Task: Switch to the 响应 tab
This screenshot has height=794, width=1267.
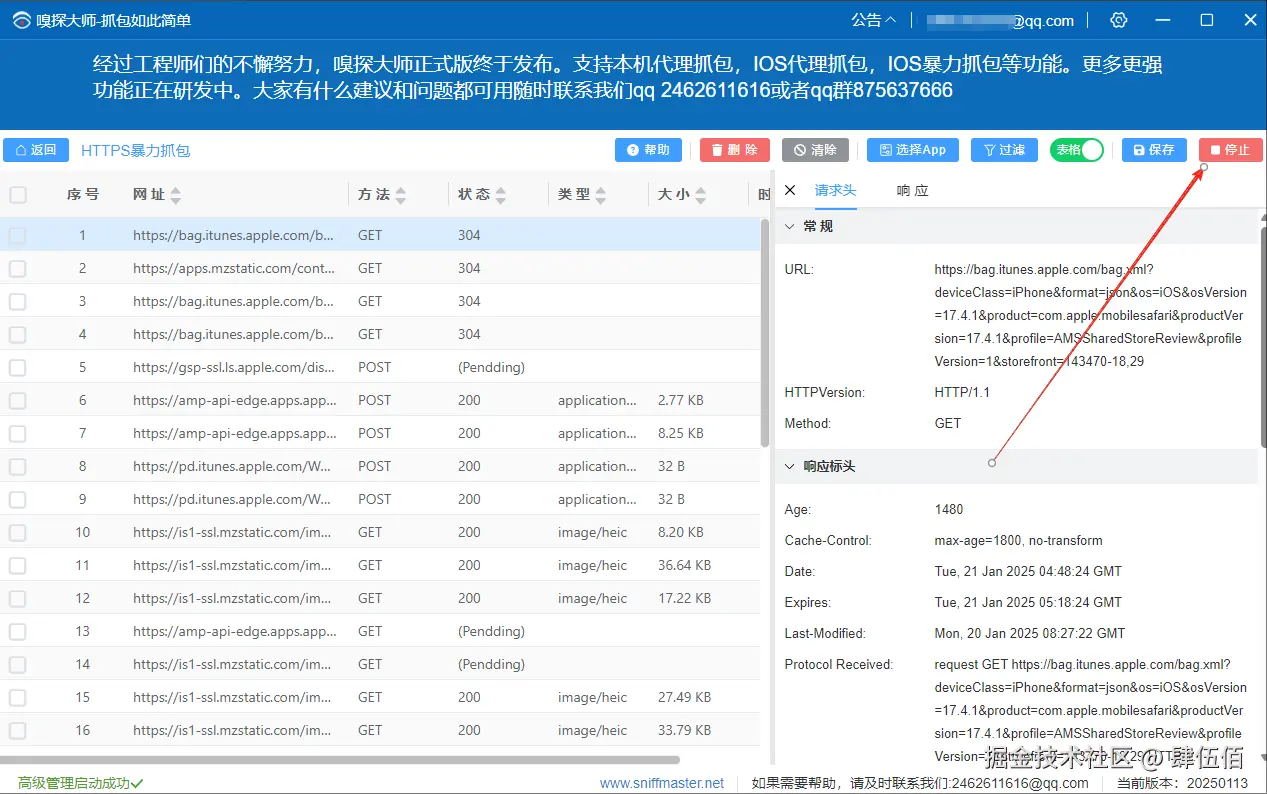Action: 912,190
